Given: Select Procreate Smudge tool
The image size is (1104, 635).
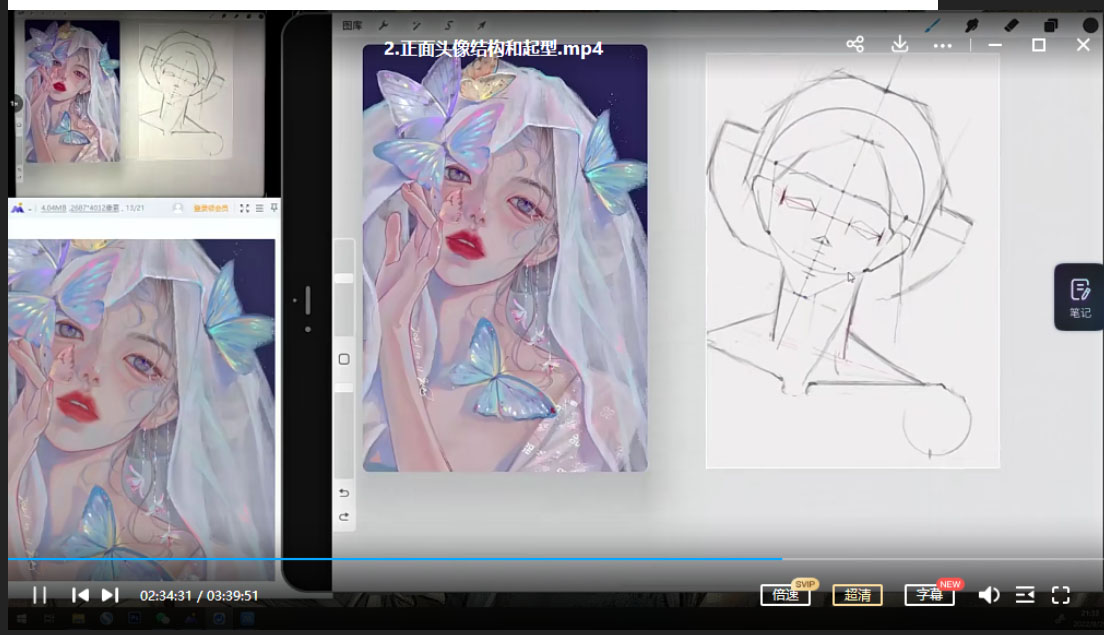Looking at the screenshot, I should (972, 25).
